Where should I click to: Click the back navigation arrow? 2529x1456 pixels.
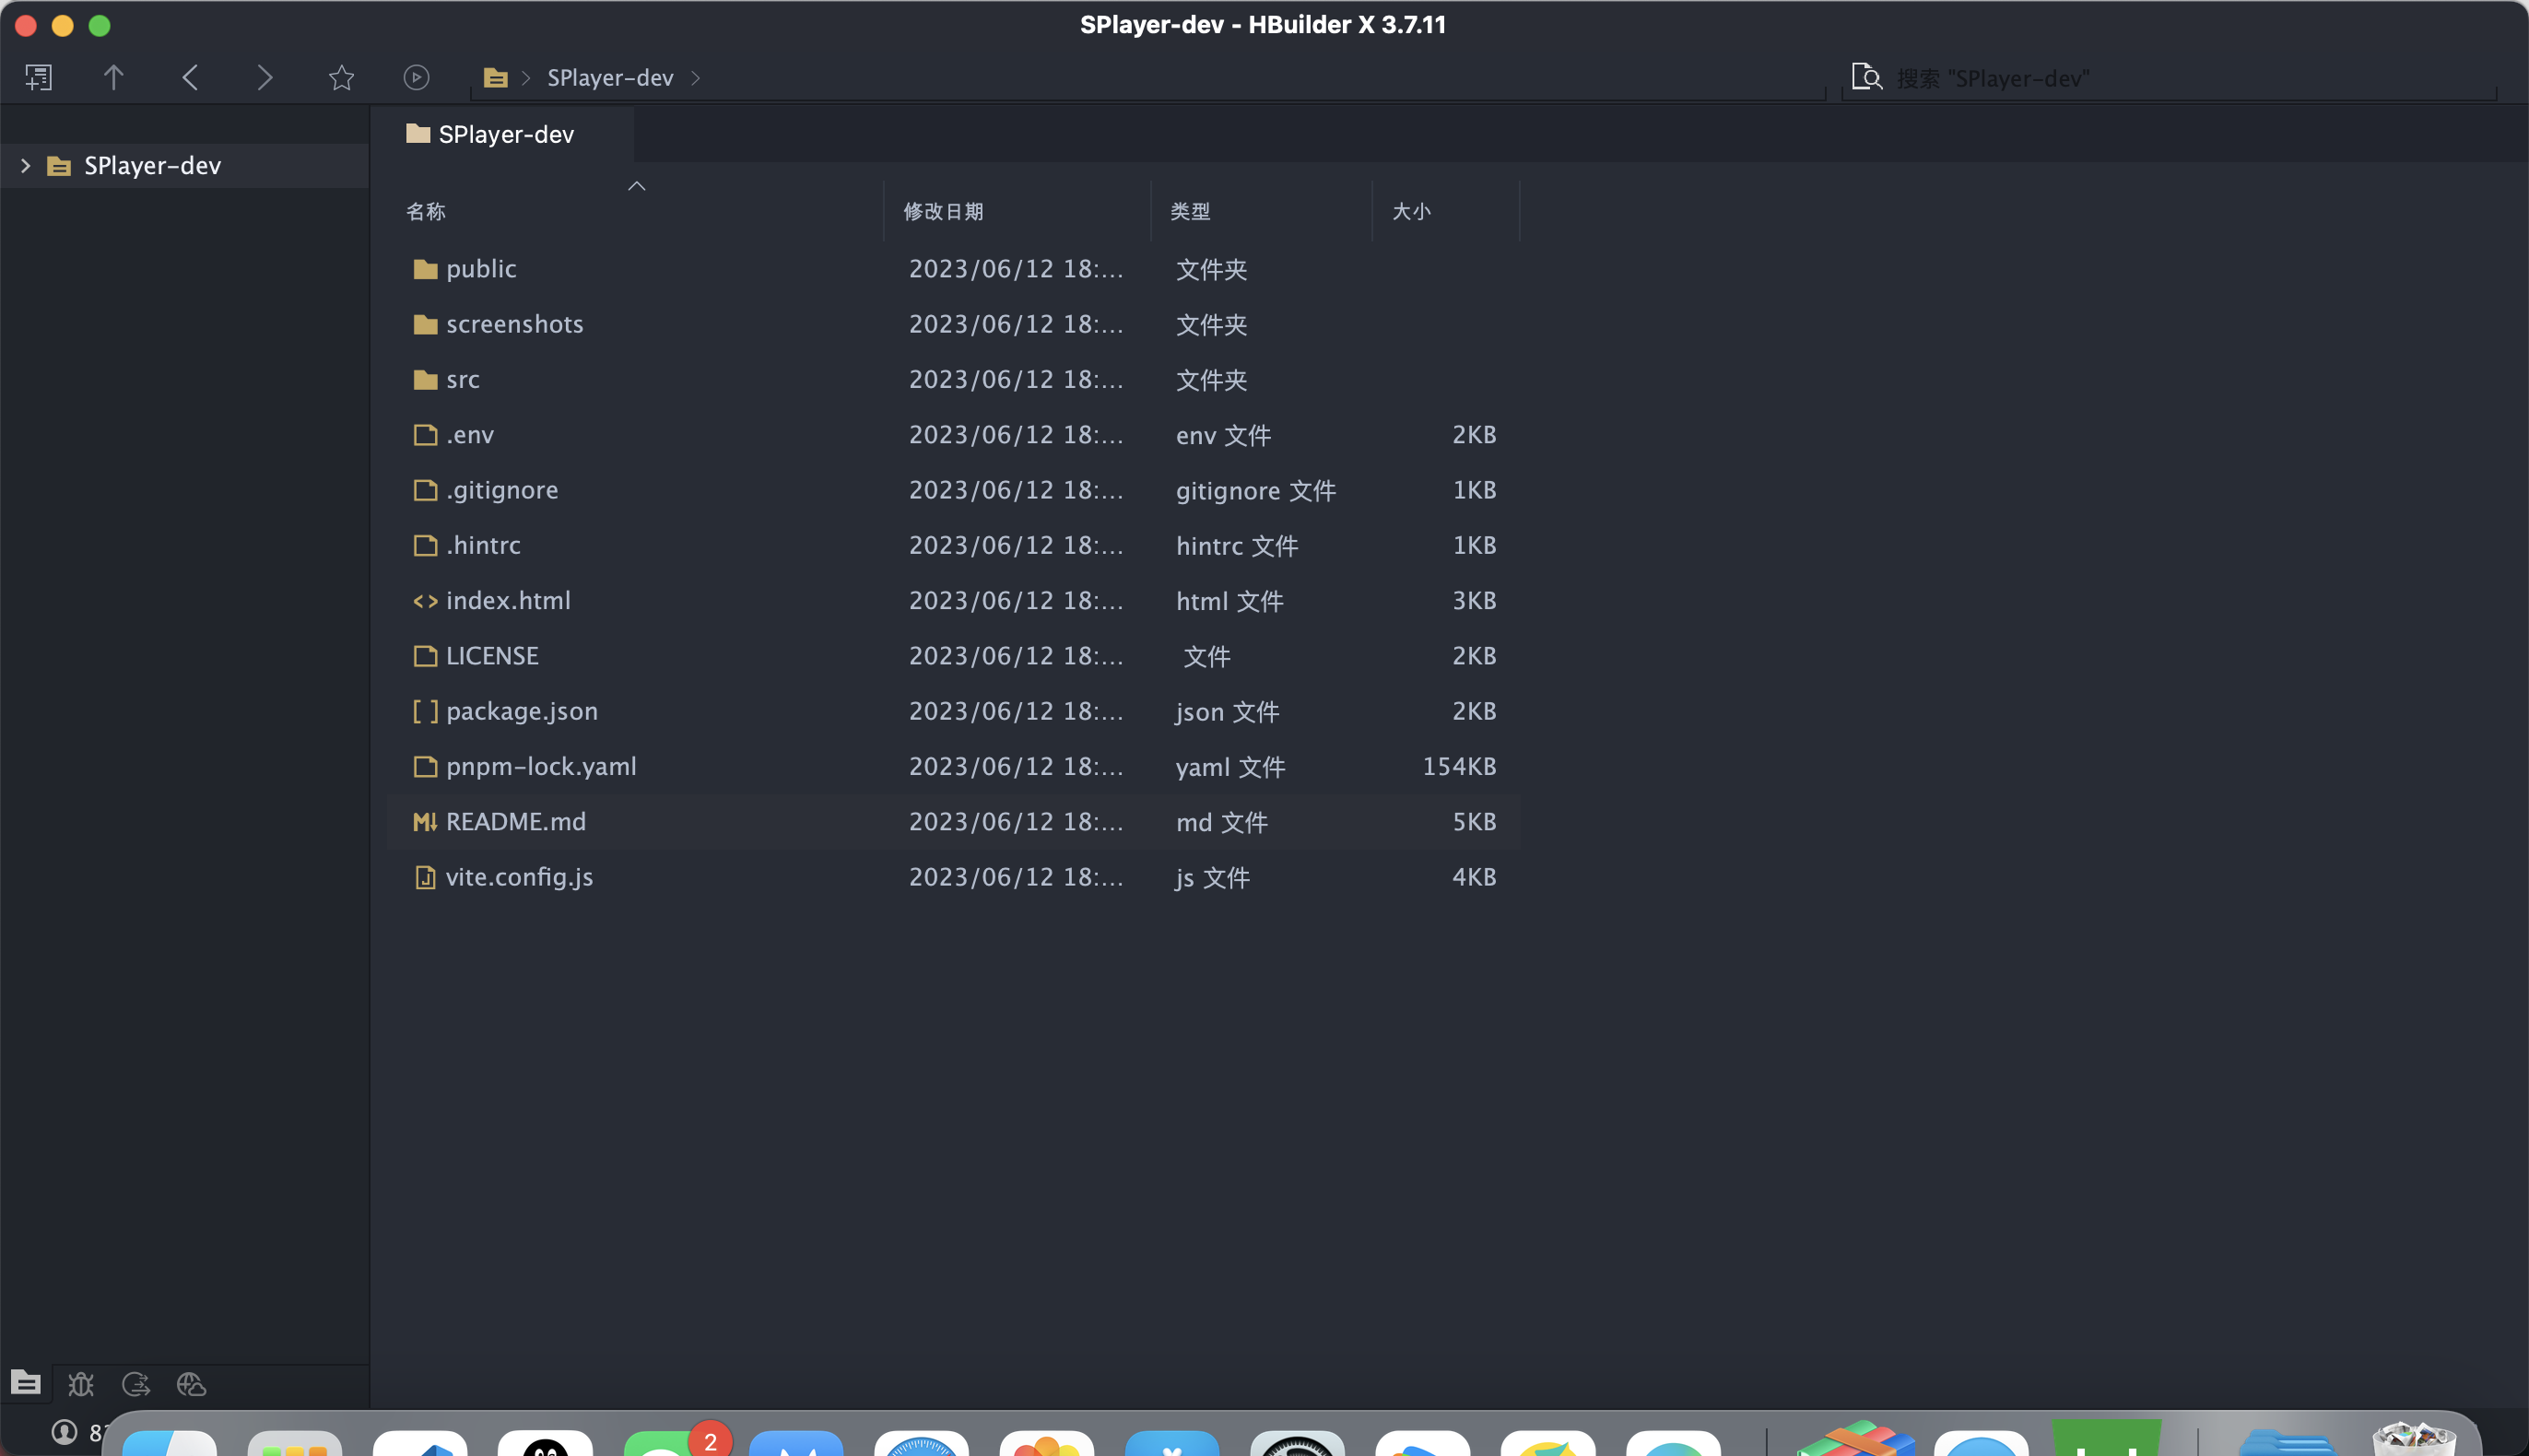tap(190, 77)
